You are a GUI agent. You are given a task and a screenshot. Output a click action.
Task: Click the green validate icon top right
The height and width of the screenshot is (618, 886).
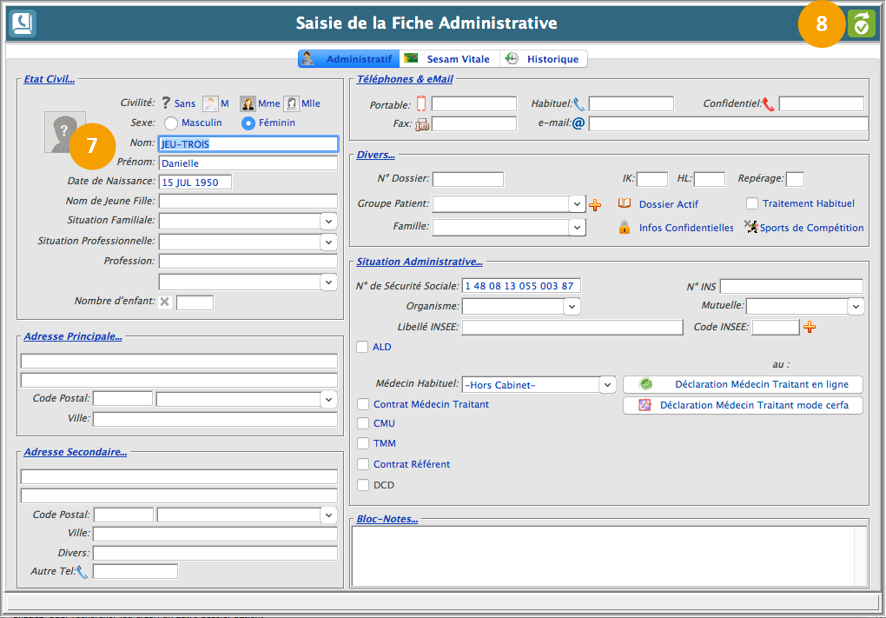(860, 24)
